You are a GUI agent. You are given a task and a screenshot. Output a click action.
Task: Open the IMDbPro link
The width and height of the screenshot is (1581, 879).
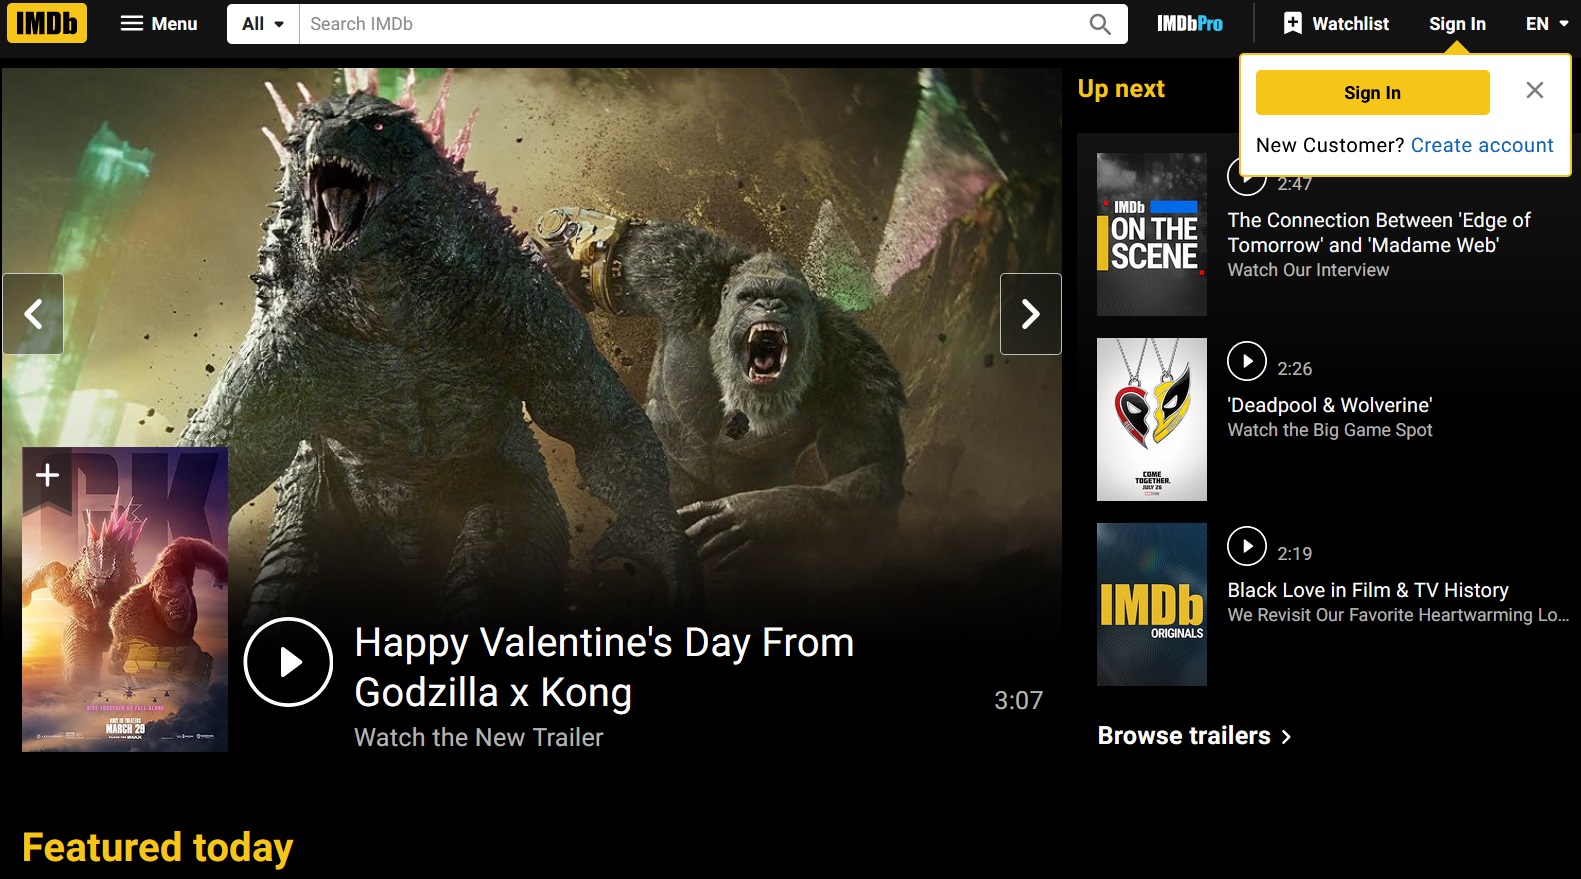[1189, 23]
